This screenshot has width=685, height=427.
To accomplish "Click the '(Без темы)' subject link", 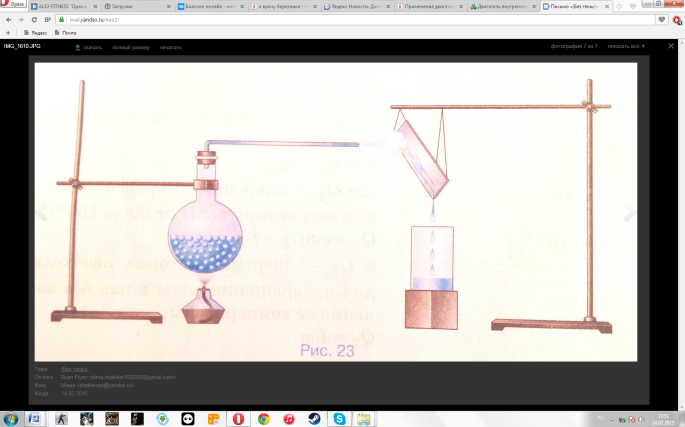I will [74, 369].
